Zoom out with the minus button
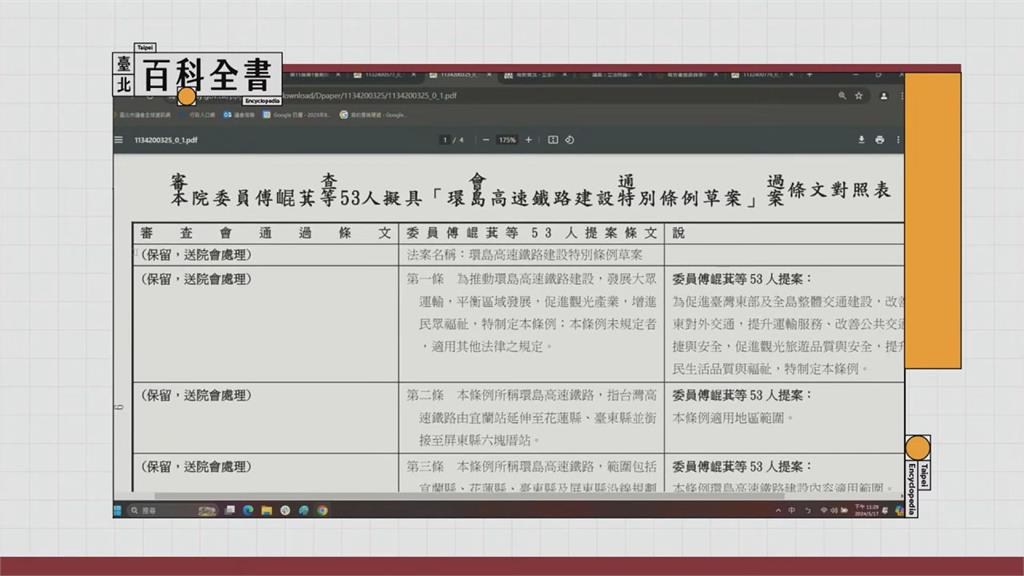The image size is (1024, 576). (x=486, y=140)
